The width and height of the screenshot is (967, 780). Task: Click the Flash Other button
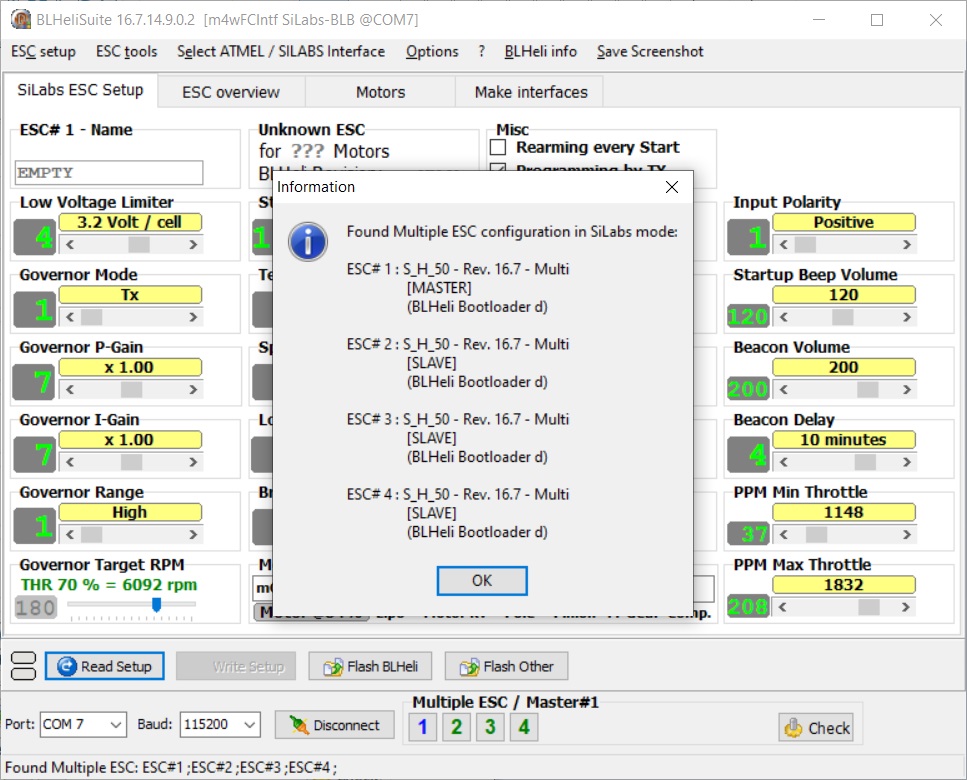(x=506, y=666)
